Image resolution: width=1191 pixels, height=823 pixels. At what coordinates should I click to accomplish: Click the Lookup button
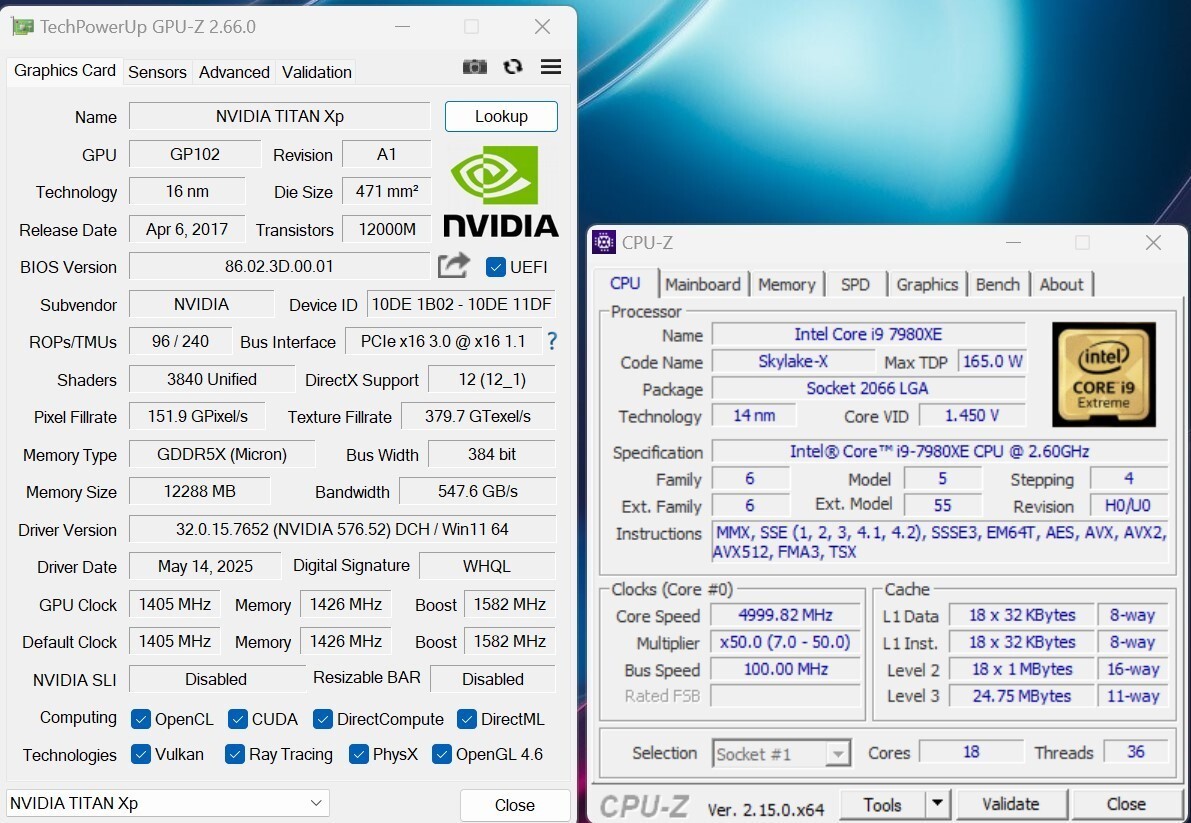(501, 116)
